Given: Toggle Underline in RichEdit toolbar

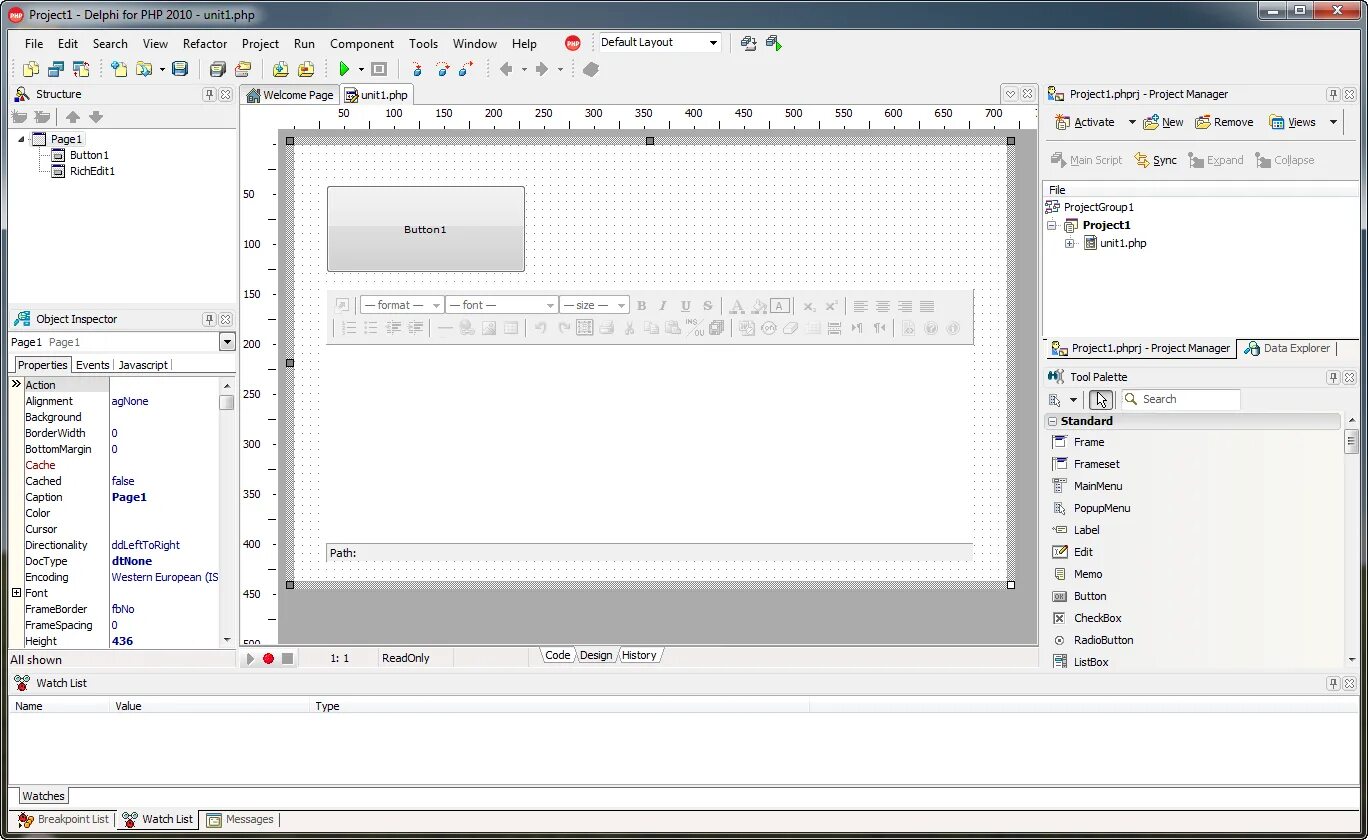Looking at the screenshot, I should pyautogui.click(x=686, y=306).
